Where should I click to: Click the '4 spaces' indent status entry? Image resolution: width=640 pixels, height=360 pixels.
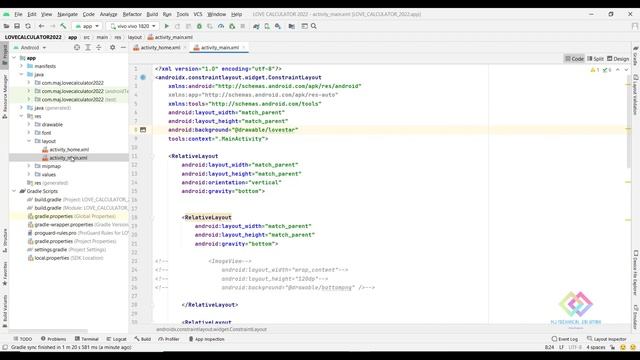[x=596, y=347]
